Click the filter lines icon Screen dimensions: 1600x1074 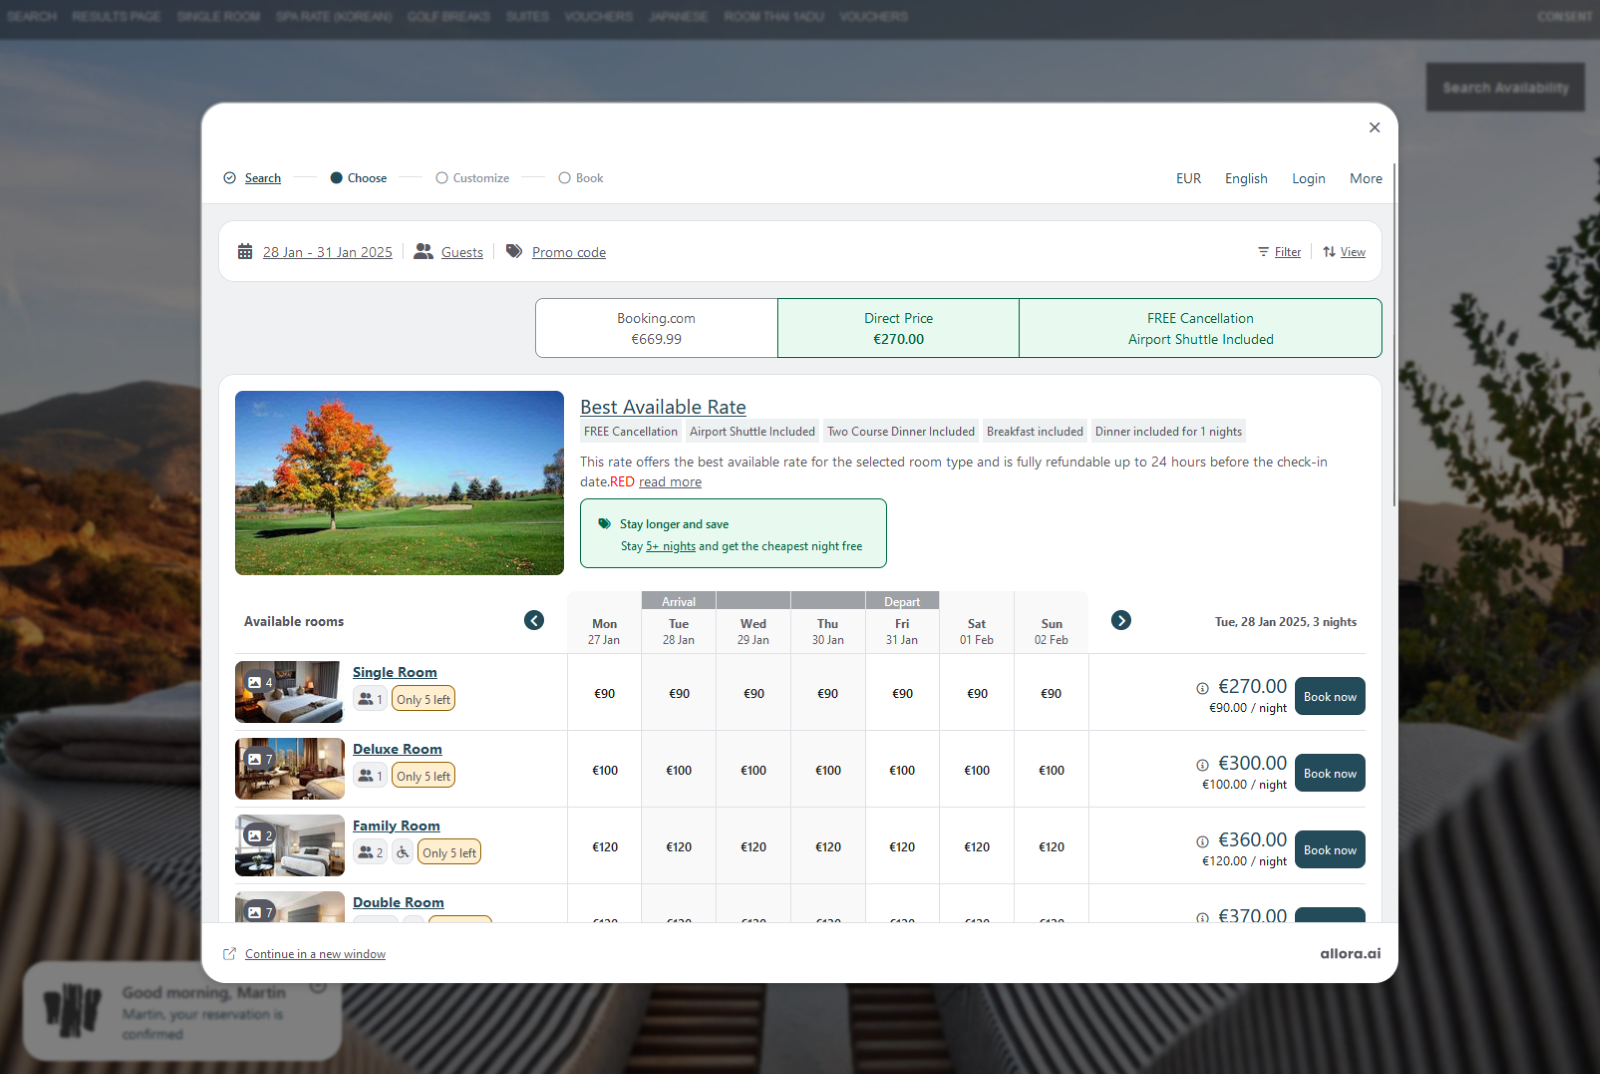(1263, 252)
